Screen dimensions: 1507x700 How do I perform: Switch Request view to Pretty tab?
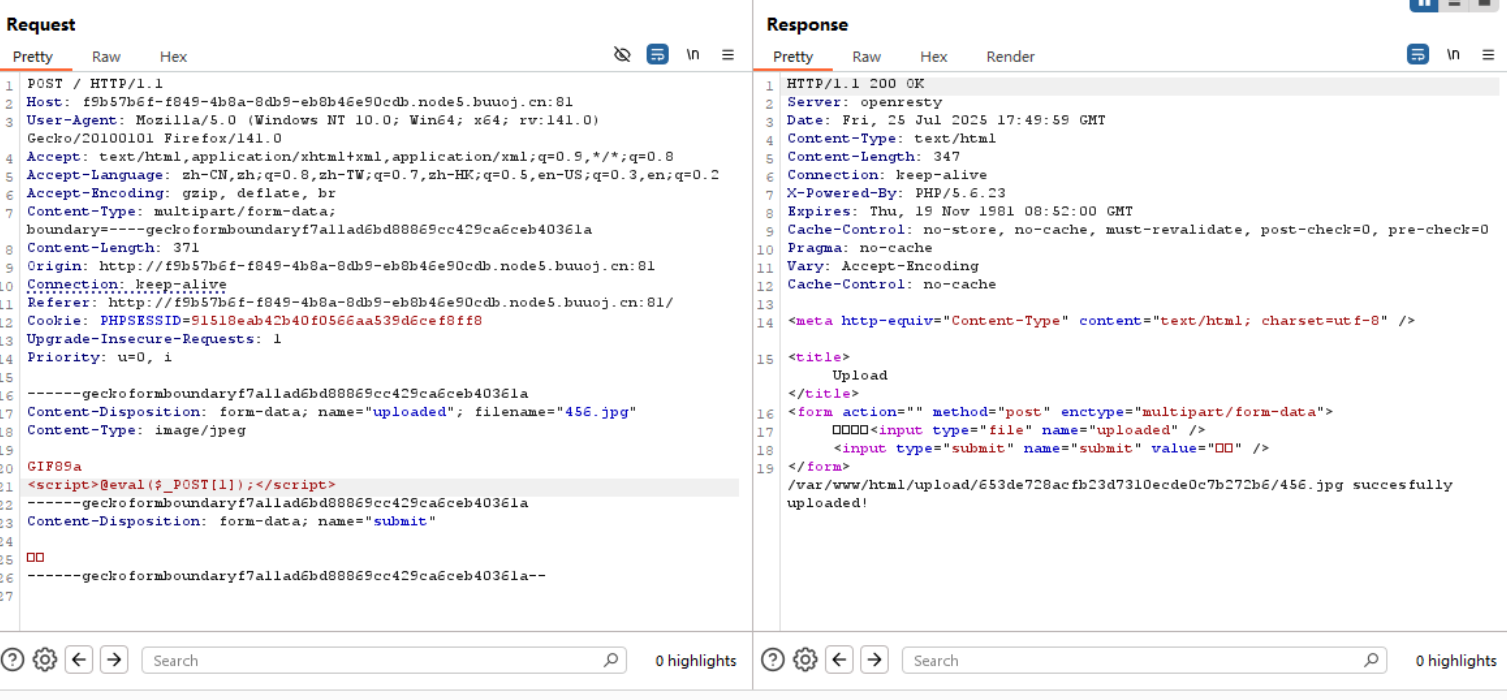[x=33, y=57]
